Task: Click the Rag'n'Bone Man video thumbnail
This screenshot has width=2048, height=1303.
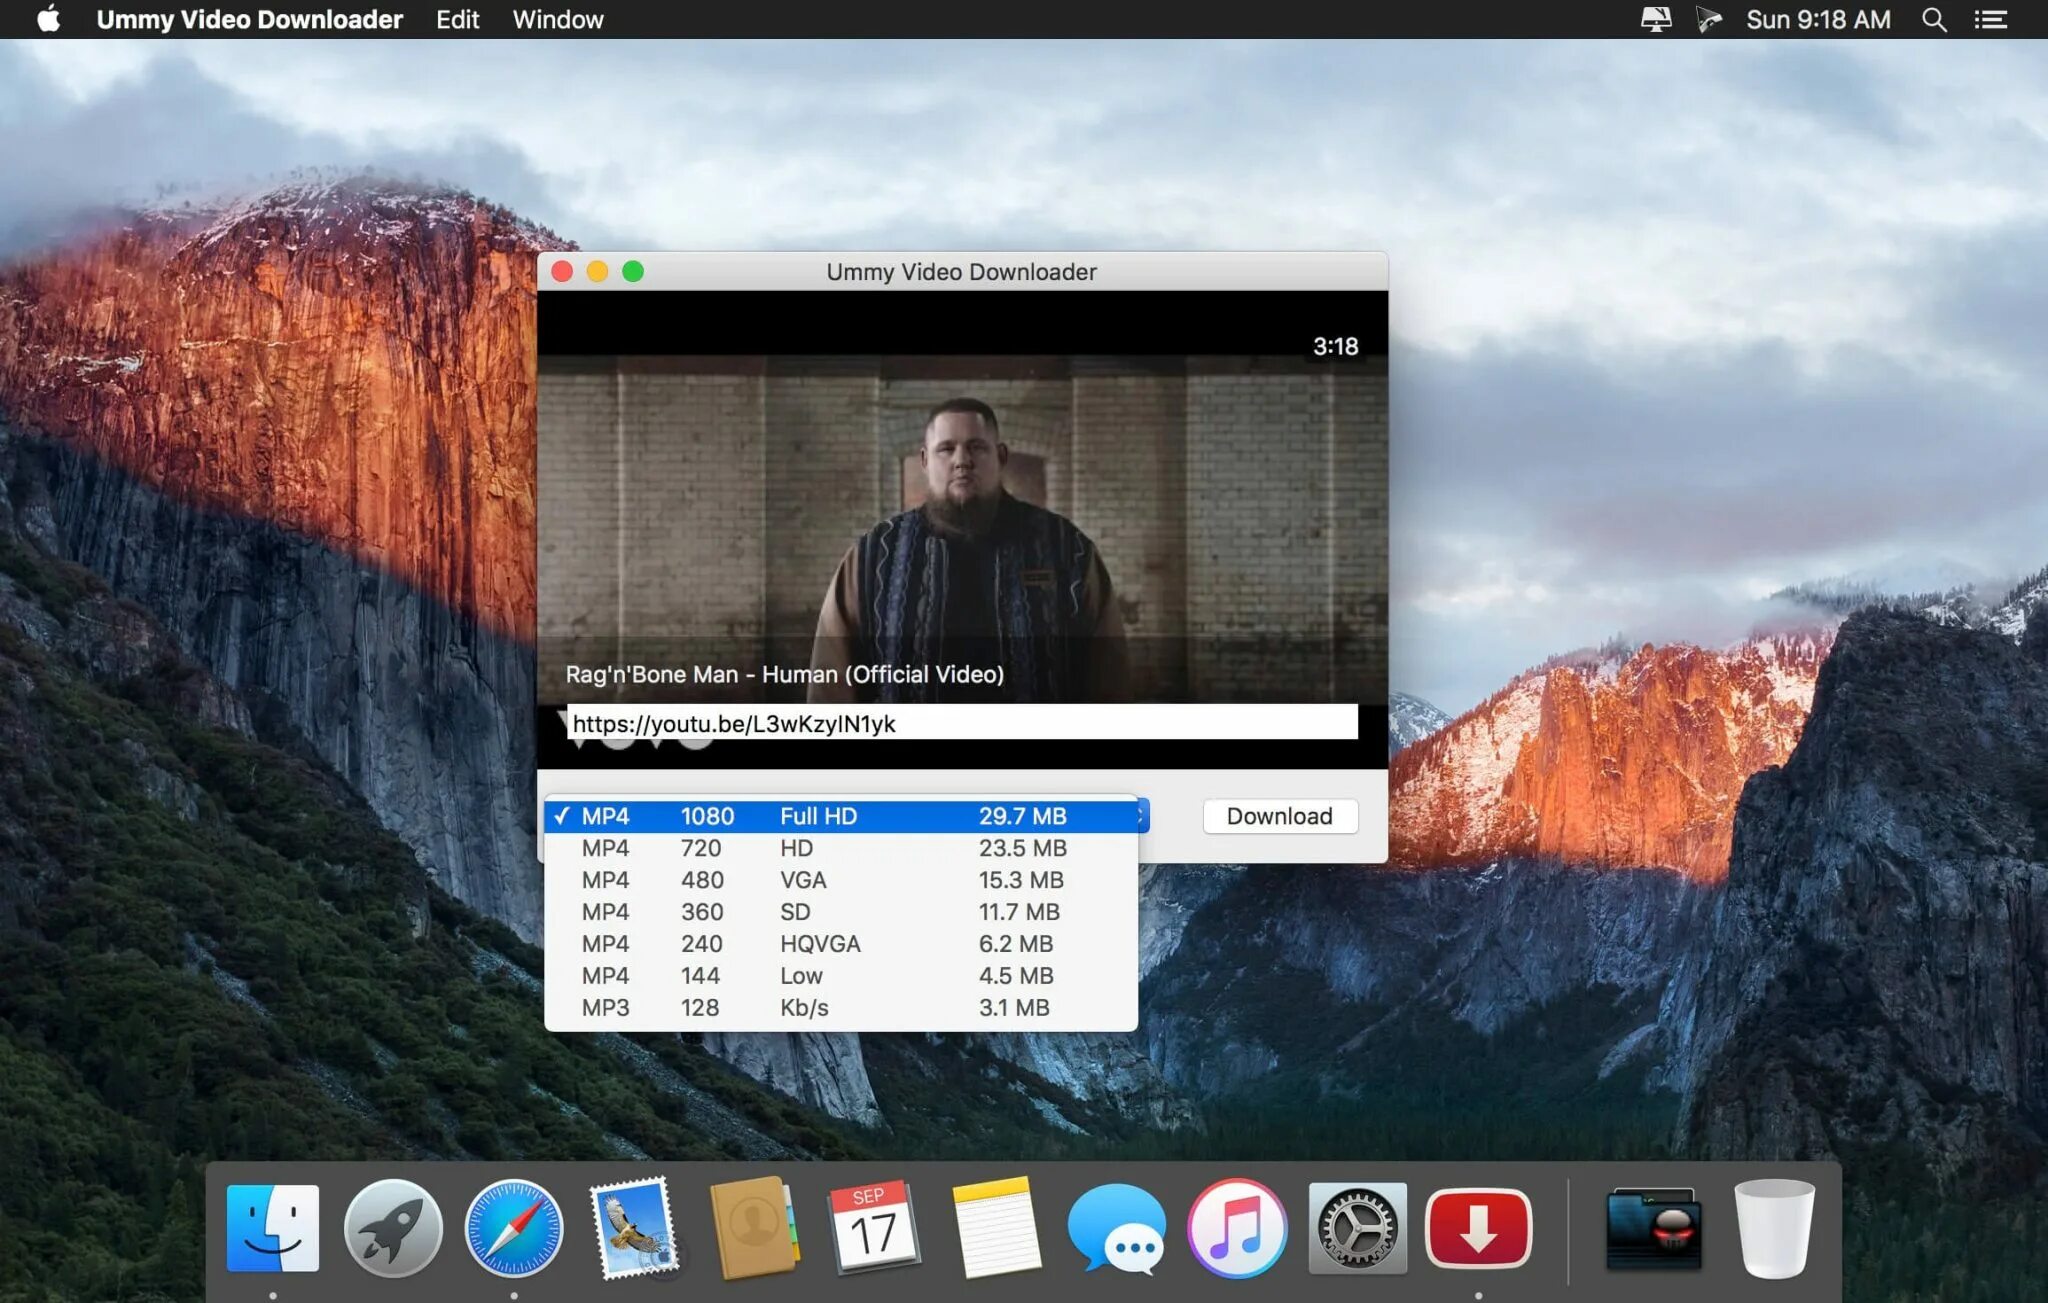Action: (x=962, y=520)
